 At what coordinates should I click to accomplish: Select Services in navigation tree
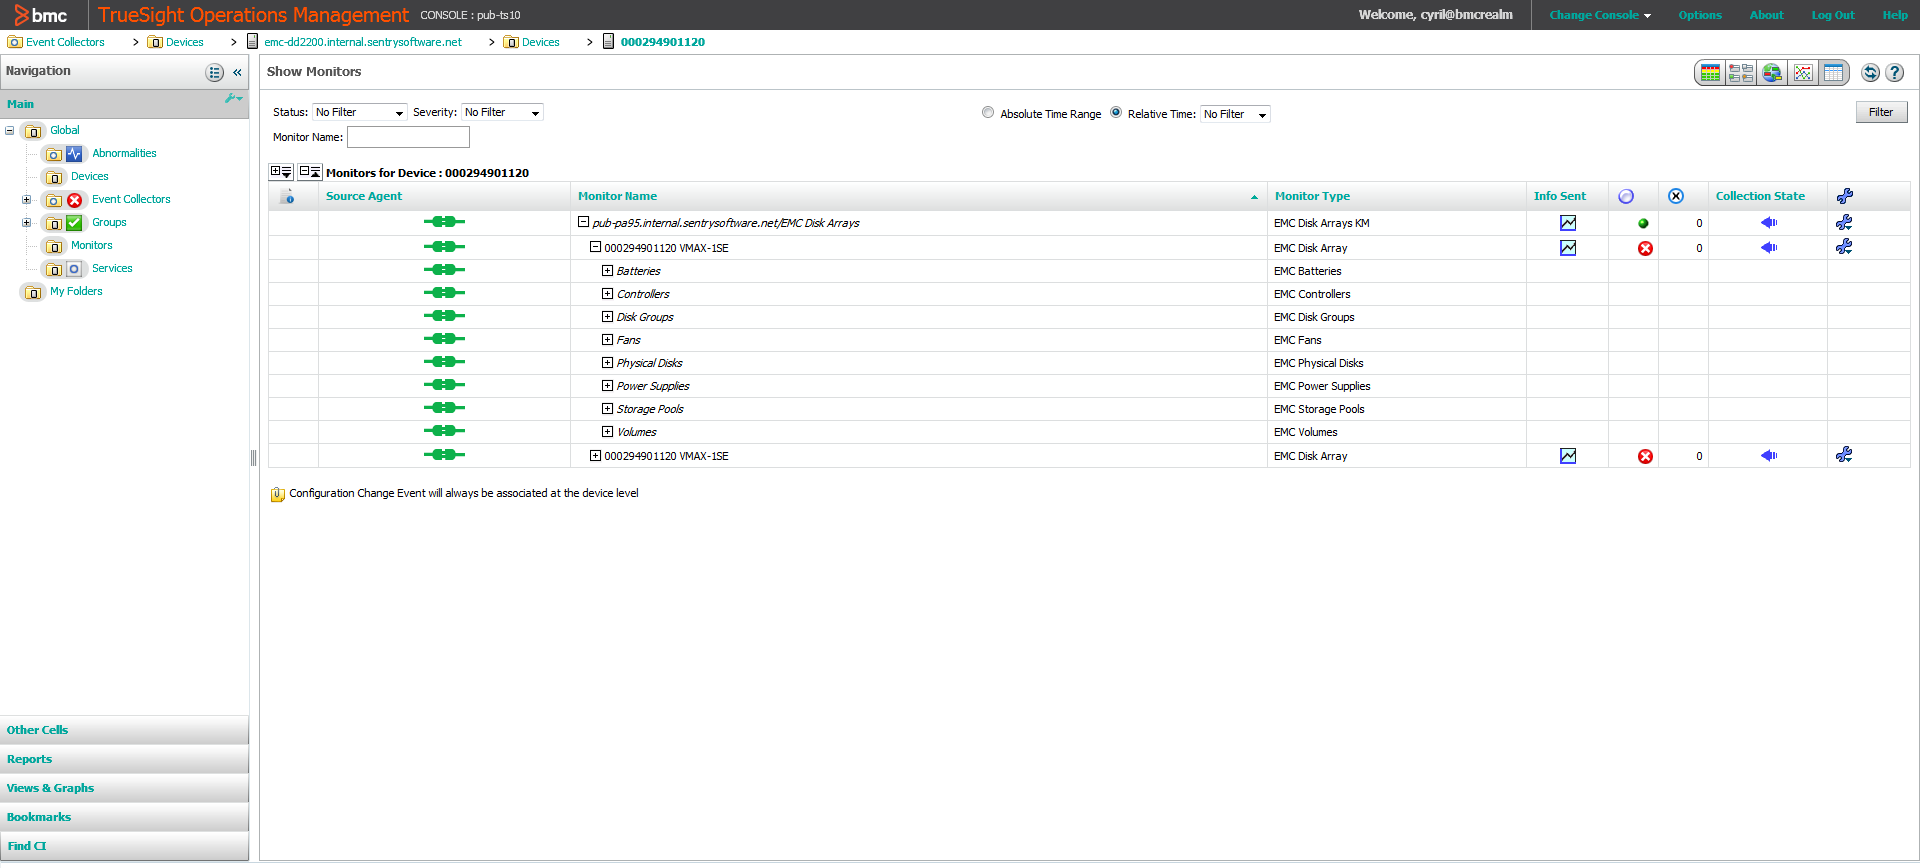click(x=112, y=268)
